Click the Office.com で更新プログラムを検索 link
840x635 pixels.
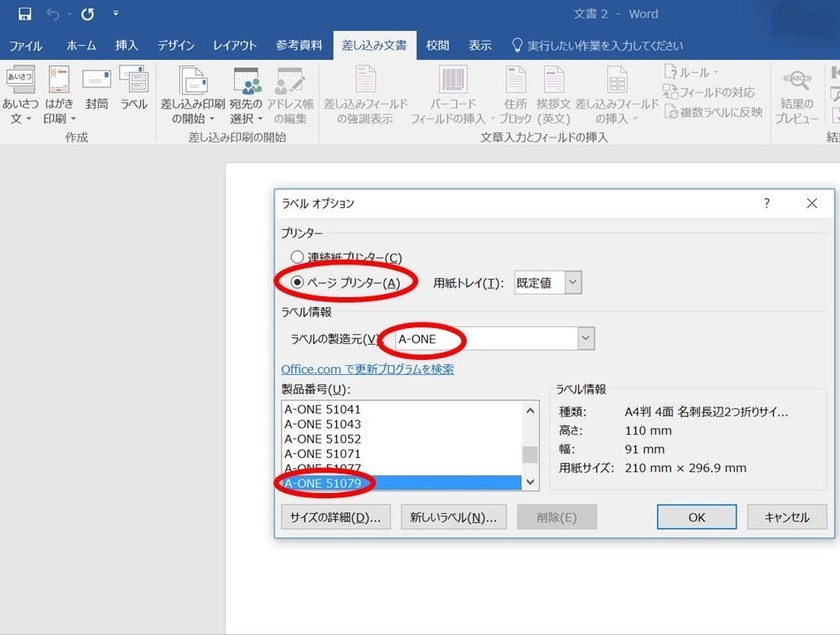tap(368, 369)
